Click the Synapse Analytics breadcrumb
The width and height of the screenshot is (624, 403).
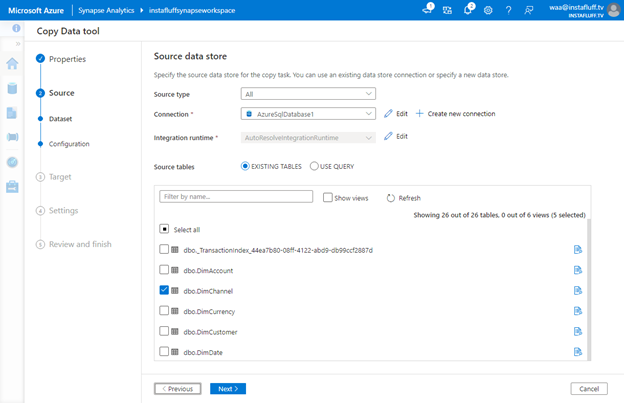[106, 10]
